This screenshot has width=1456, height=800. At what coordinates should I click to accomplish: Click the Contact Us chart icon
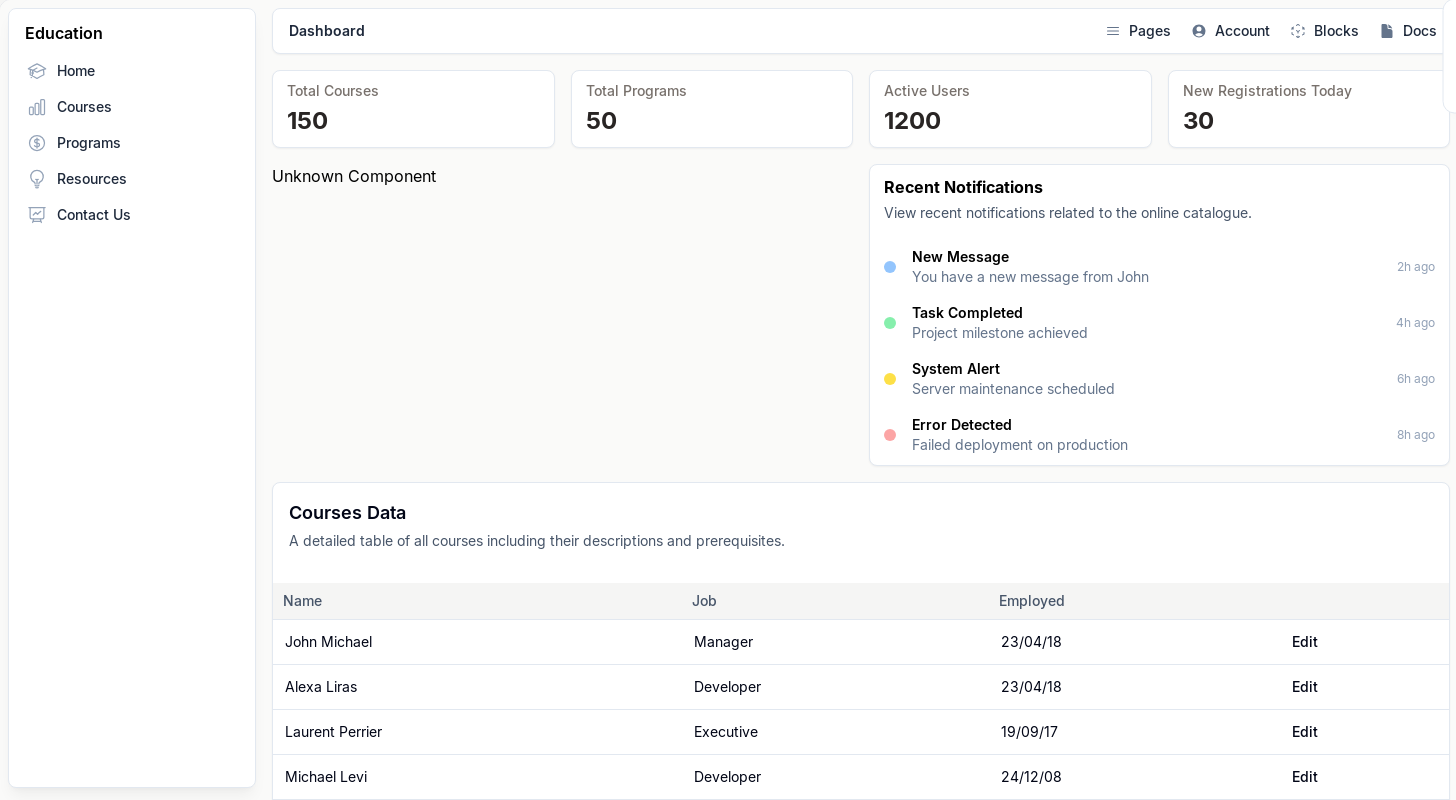[37, 215]
